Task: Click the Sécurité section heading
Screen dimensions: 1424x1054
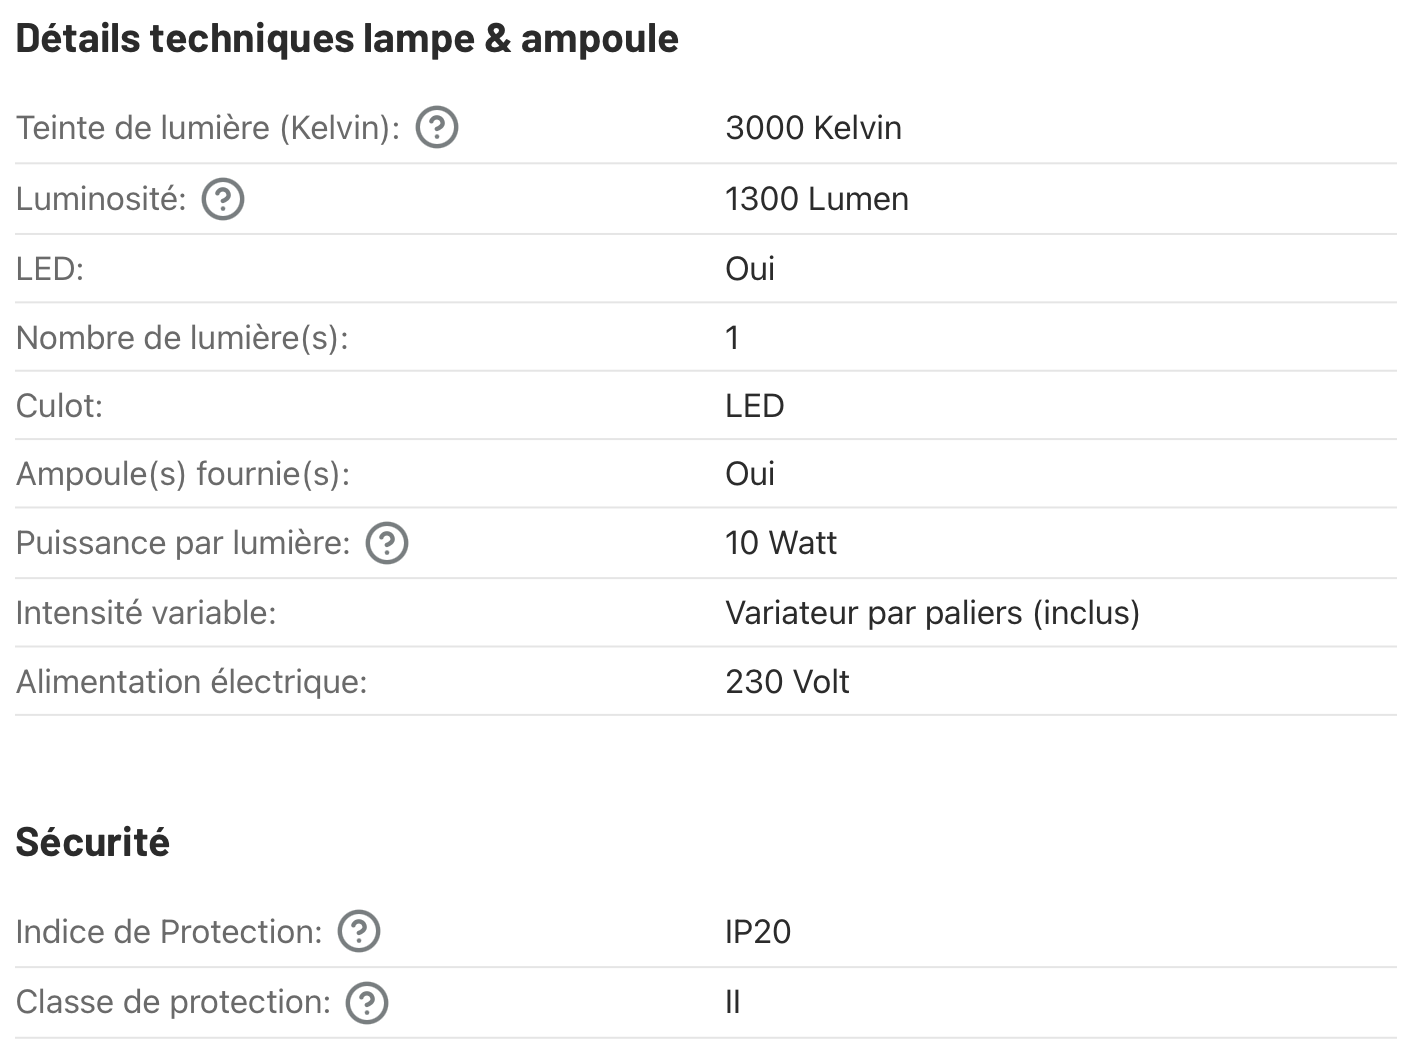Action: point(92,842)
